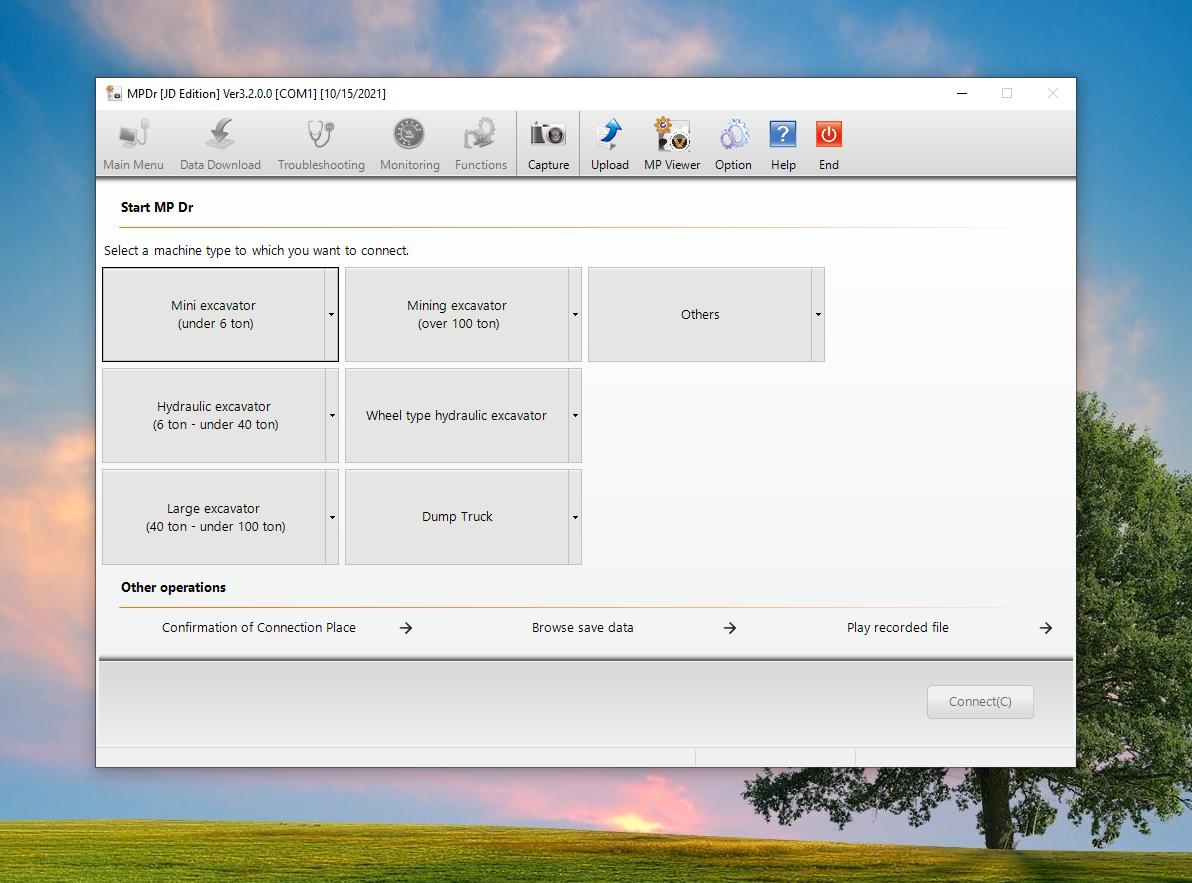Viewport: 1192px width, 883px height.
Task: Click the Main Menu toolbar icon
Action: (x=133, y=135)
